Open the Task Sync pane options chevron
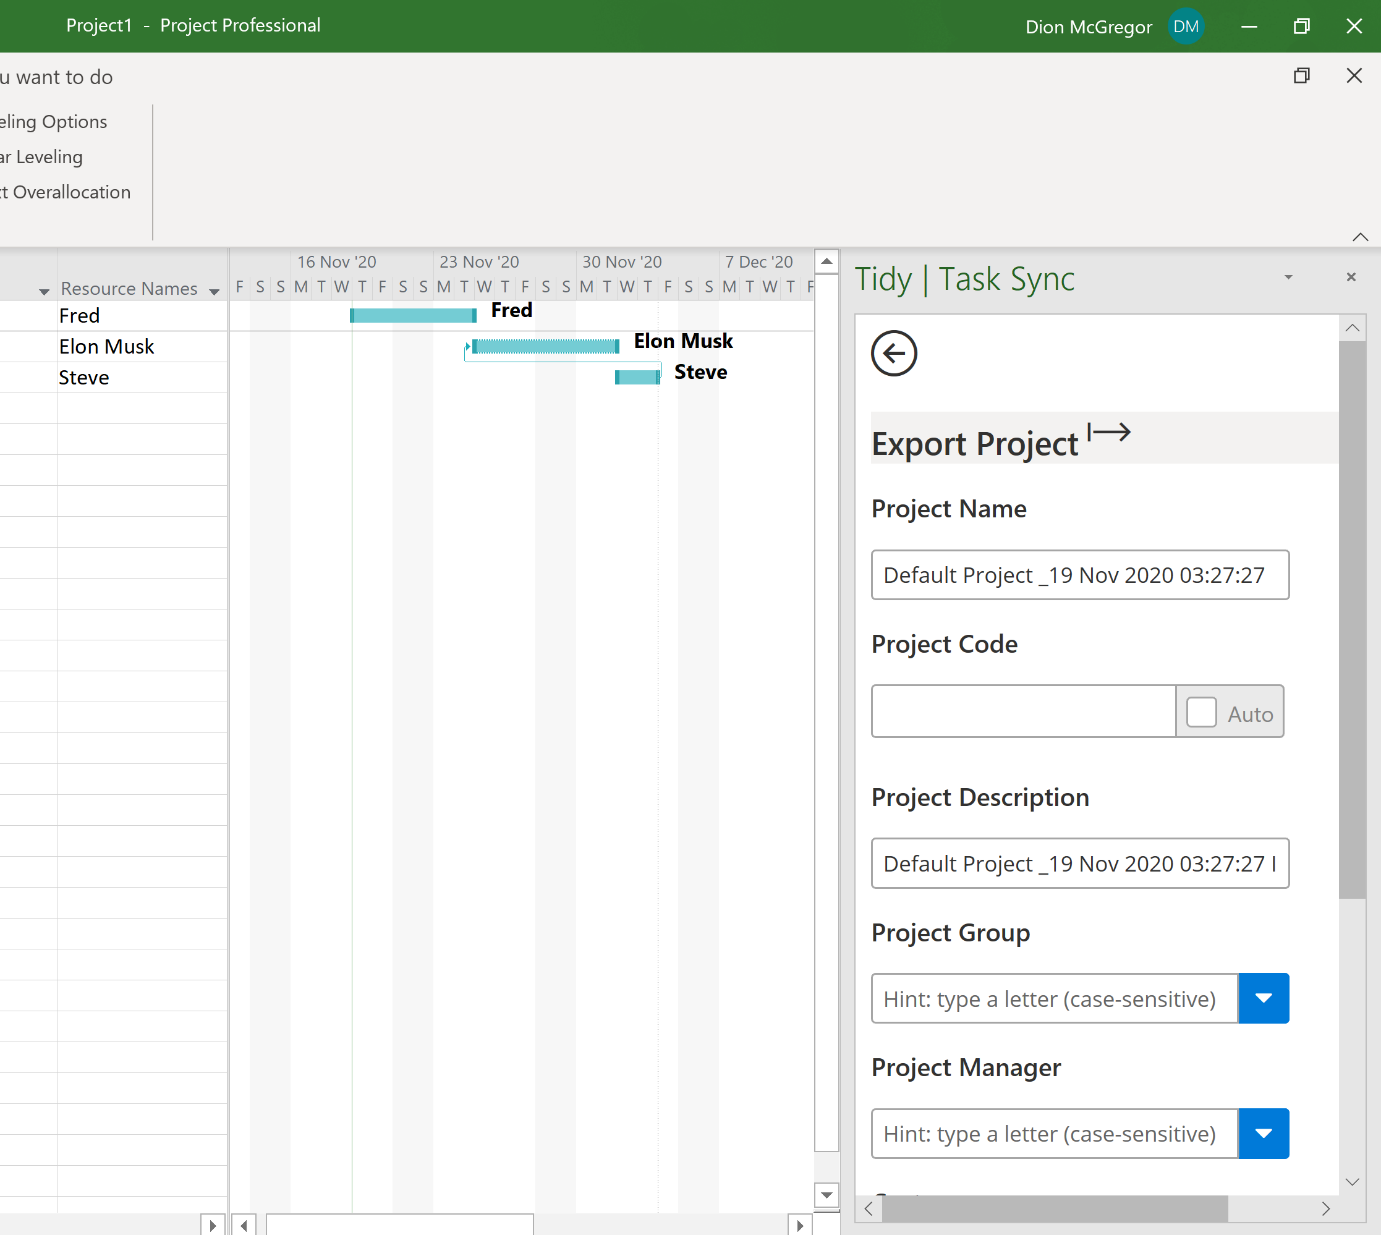The image size is (1381, 1235). click(1288, 277)
